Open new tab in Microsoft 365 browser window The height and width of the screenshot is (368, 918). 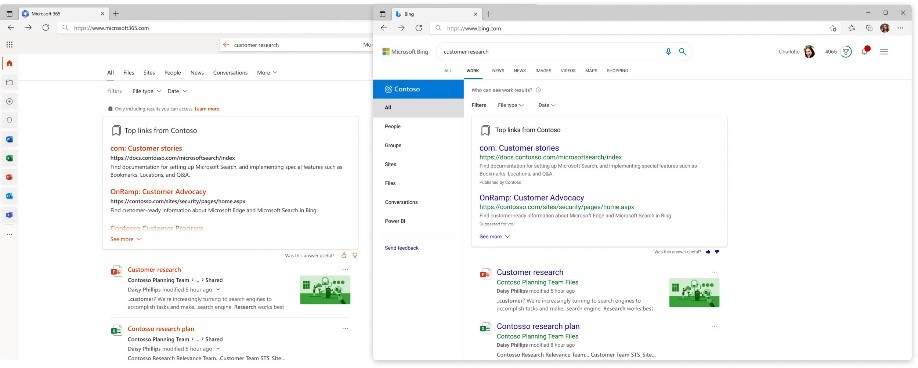coord(115,13)
